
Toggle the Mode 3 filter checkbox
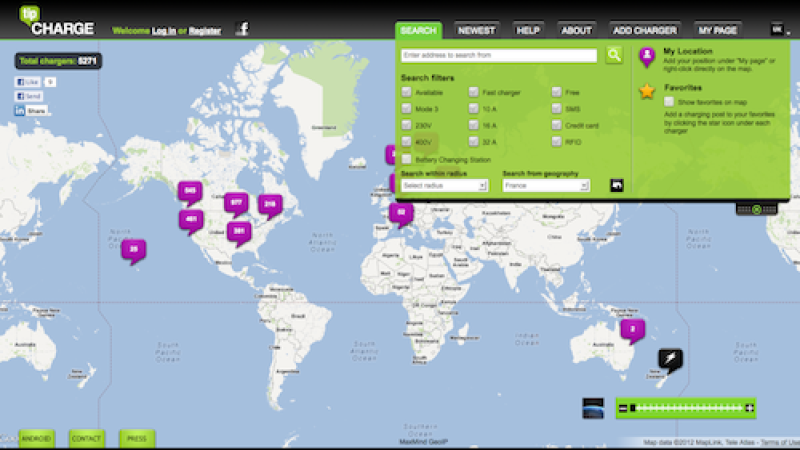point(406,108)
